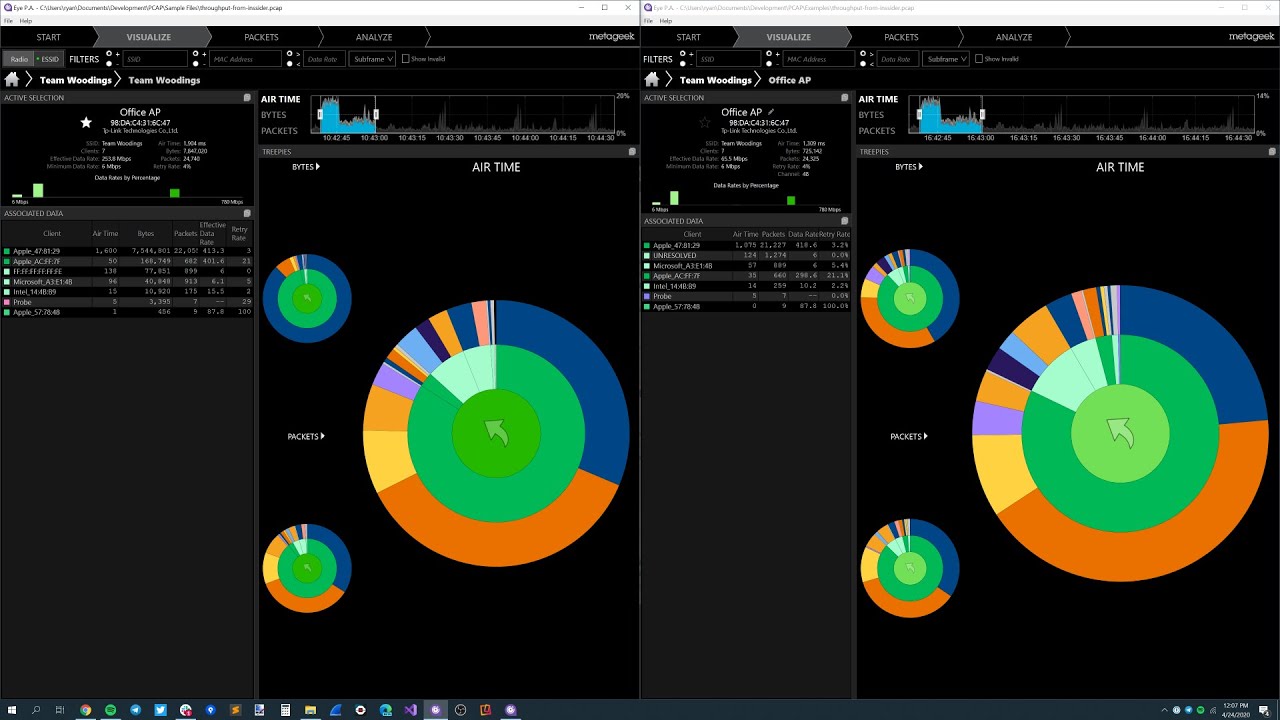Open Visual Studio from the taskbar

[x=410, y=710]
